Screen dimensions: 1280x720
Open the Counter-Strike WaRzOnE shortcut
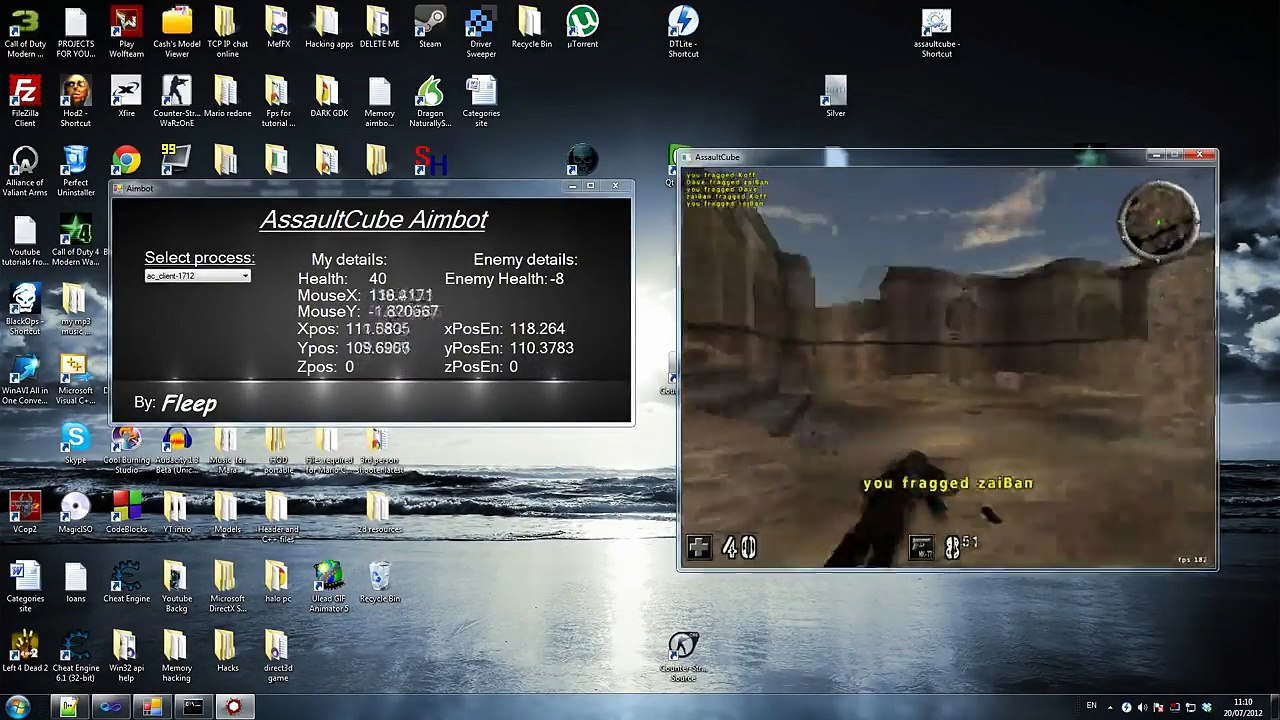click(x=177, y=102)
